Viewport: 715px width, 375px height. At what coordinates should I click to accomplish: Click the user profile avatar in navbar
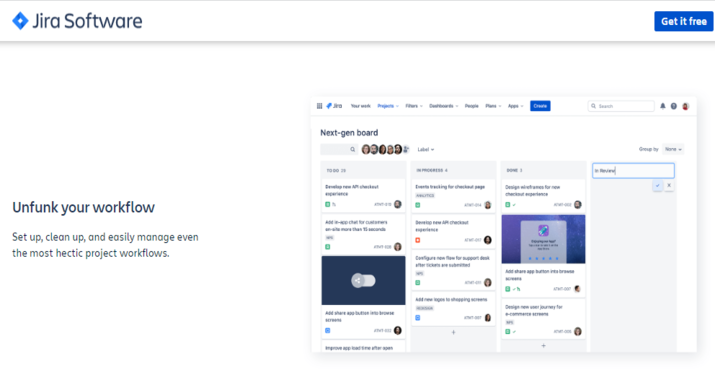point(685,106)
